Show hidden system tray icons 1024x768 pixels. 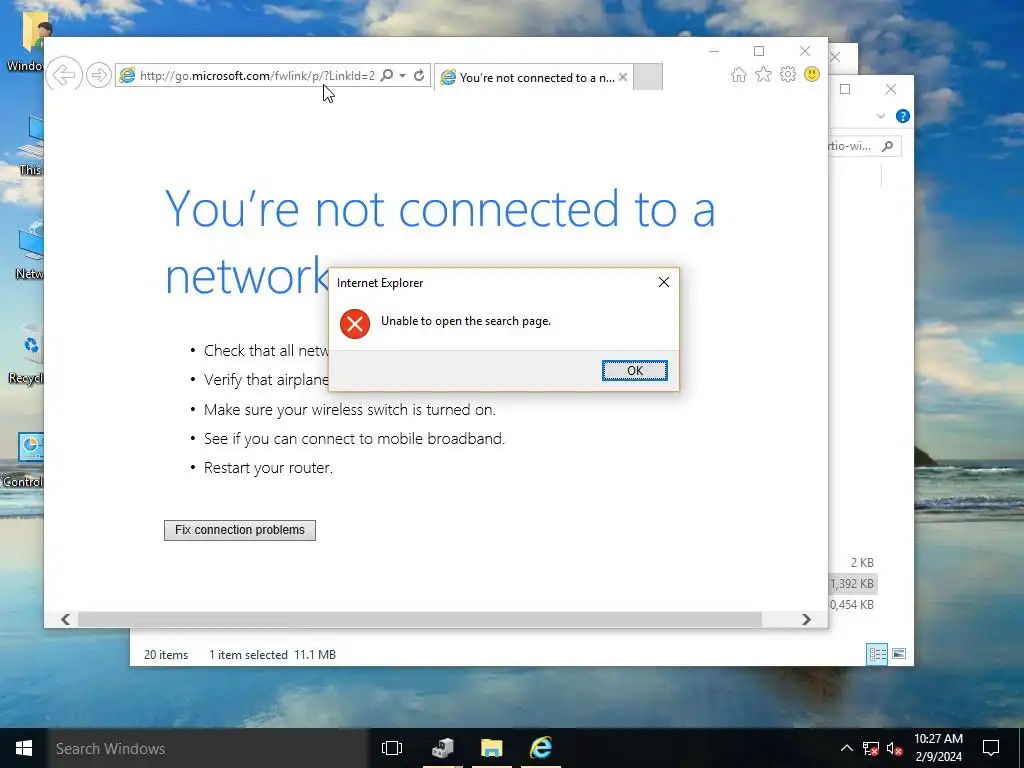[x=846, y=748]
